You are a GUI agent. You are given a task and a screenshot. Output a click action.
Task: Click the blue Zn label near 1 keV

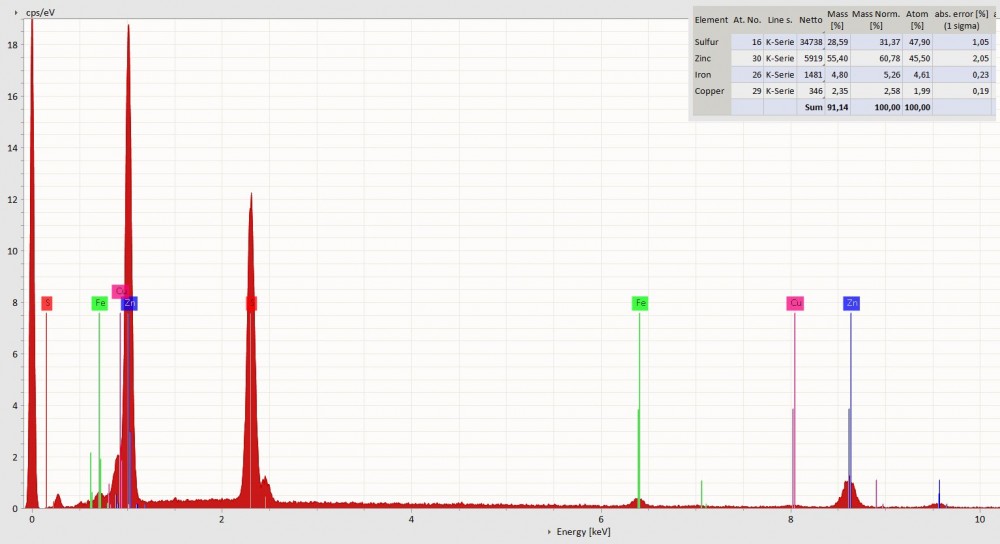click(x=130, y=303)
